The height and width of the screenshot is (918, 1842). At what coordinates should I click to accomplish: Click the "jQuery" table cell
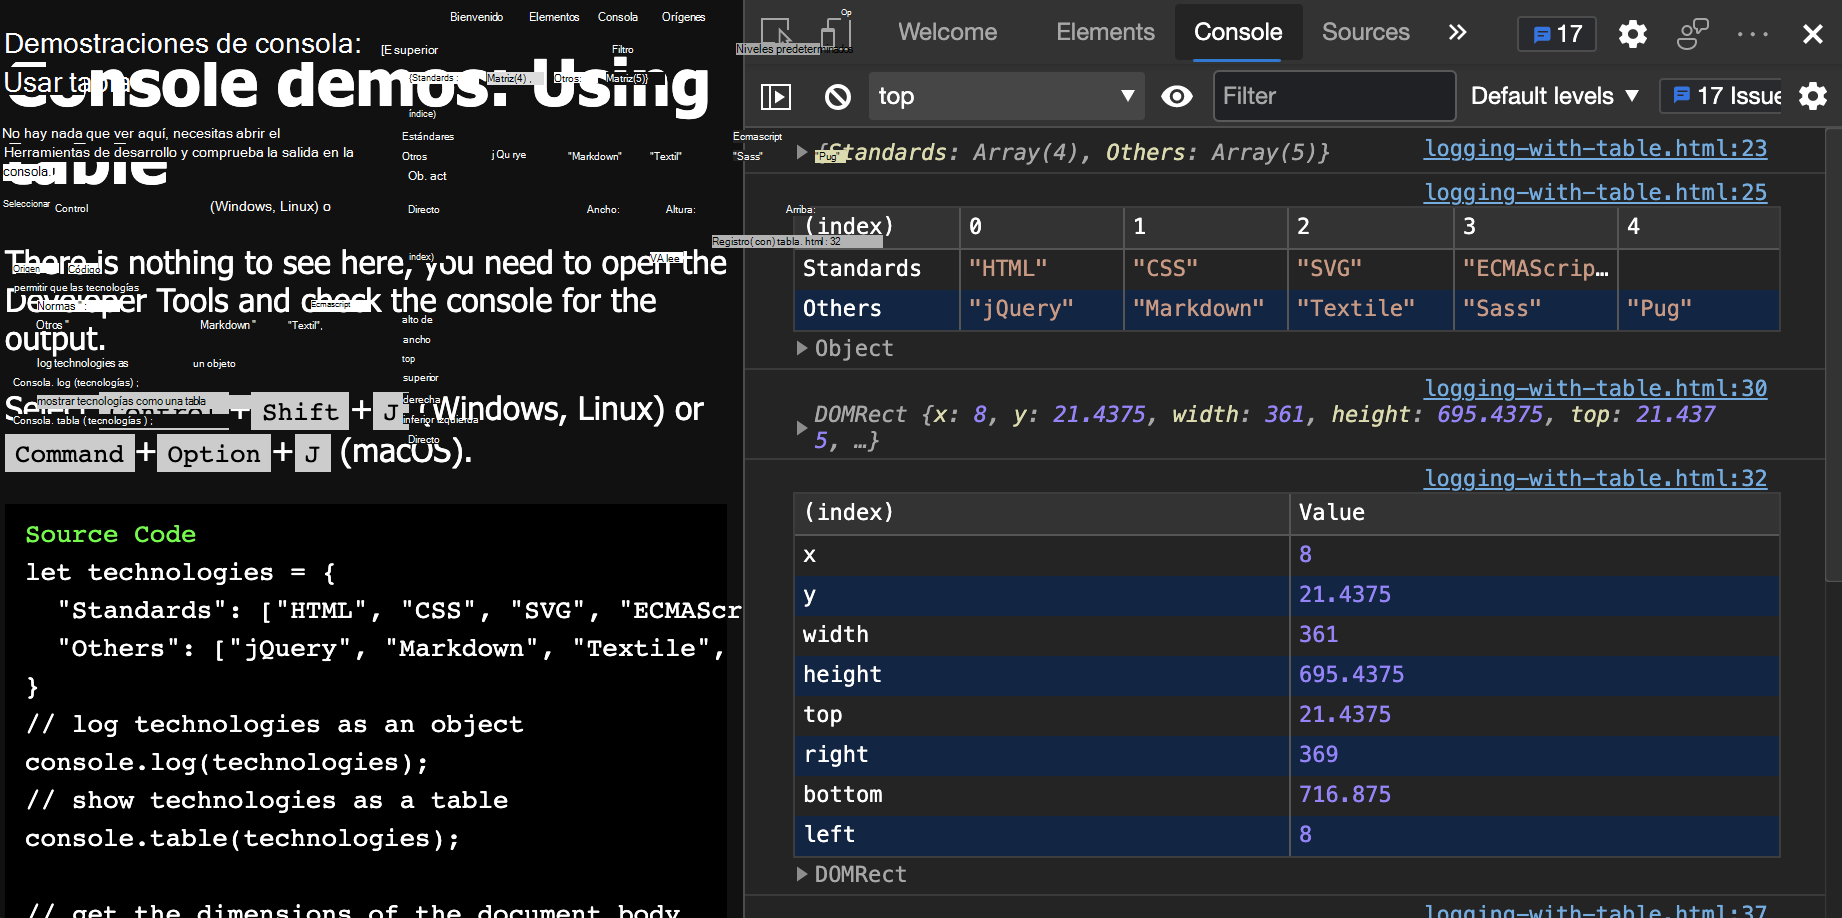1041,308
